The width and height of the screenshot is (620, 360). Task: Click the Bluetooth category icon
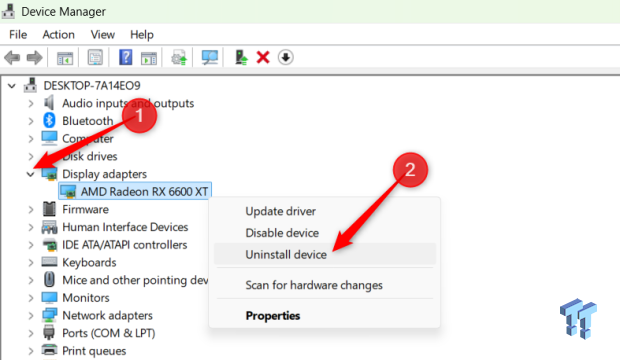click(49, 121)
